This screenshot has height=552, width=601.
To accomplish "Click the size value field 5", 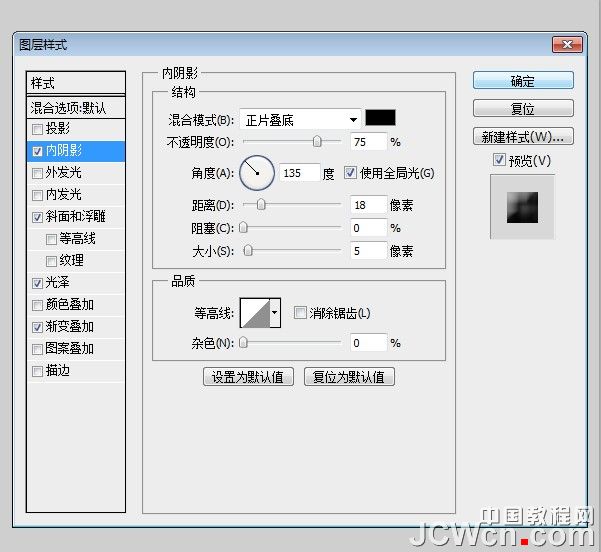I will [x=368, y=251].
